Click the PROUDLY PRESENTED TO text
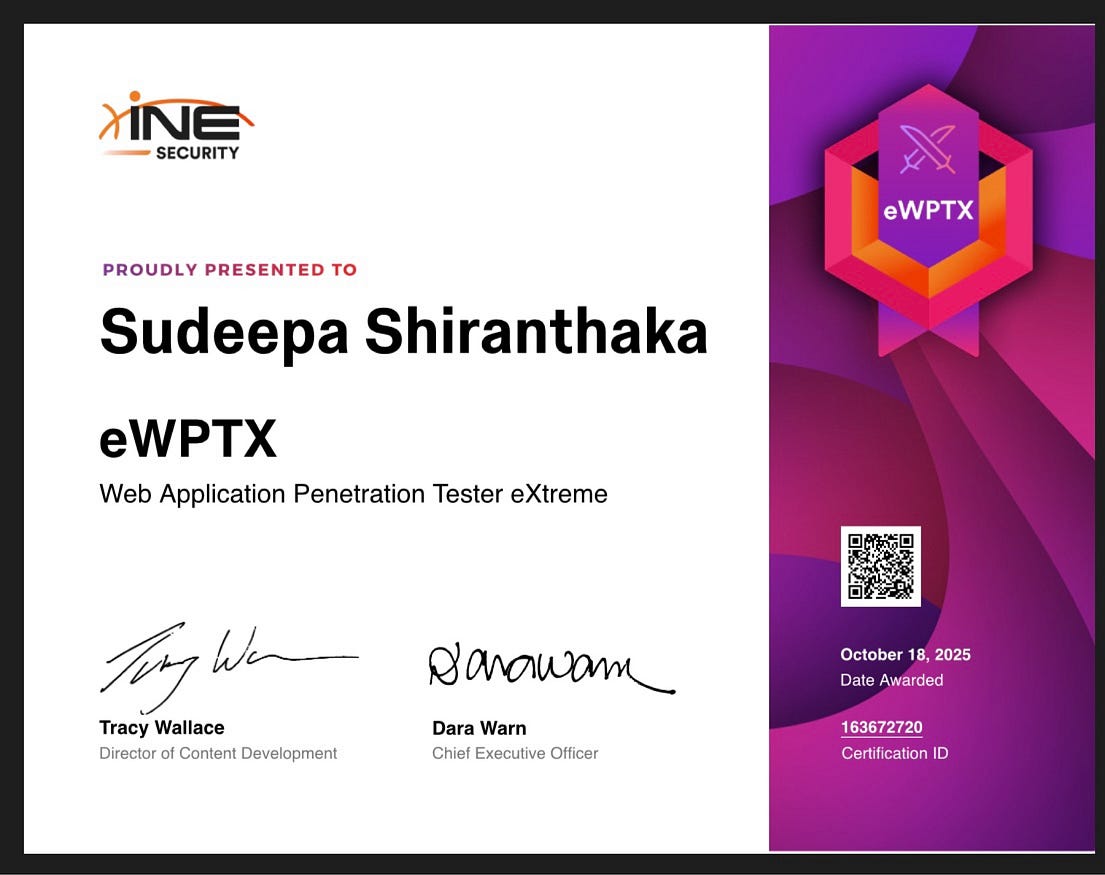Viewport: 1105px width, 875px height. [x=229, y=269]
